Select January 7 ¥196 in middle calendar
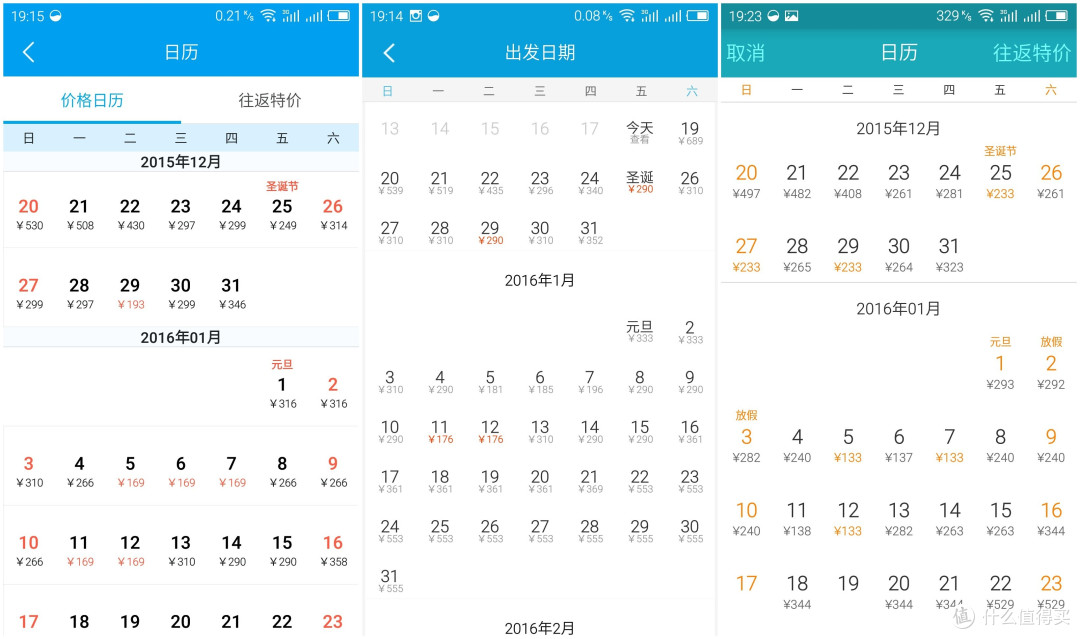 tap(590, 381)
